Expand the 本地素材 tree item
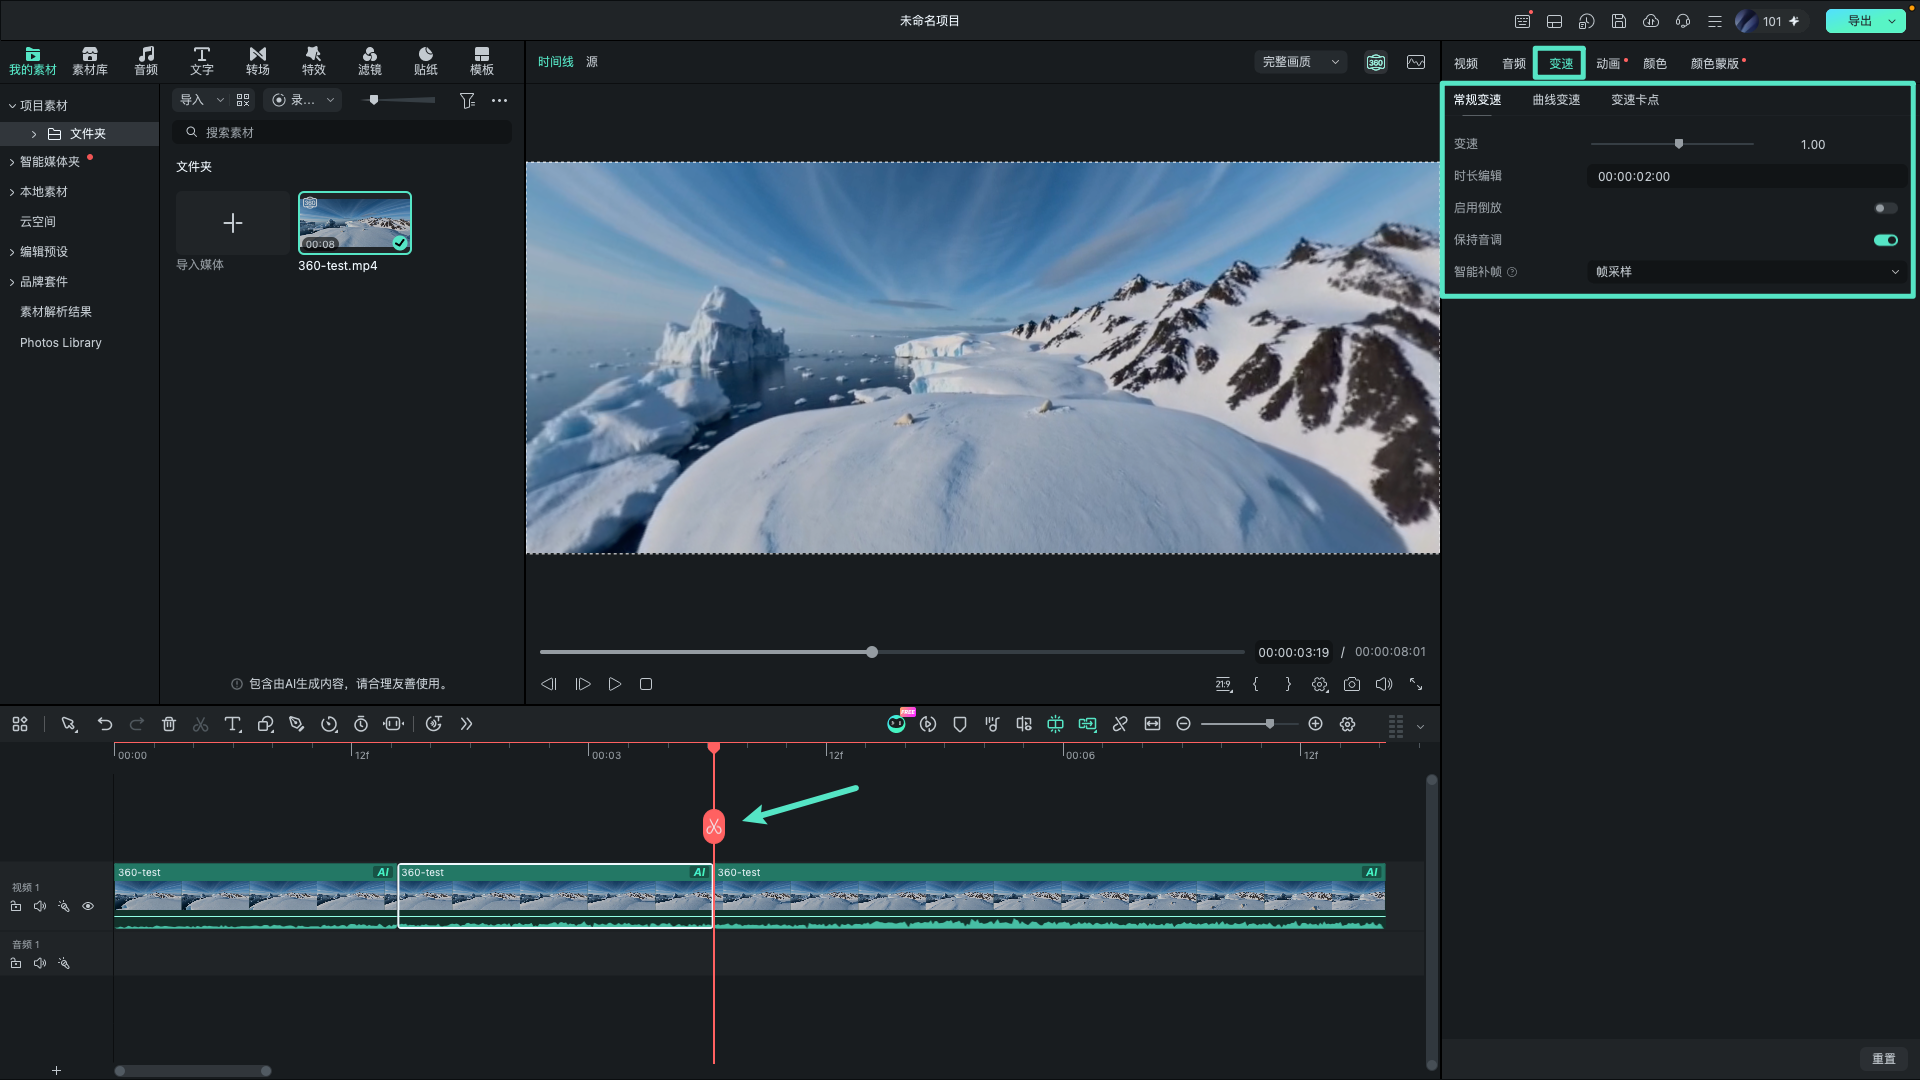This screenshot has height=1080, width=1920. [12, 192]
